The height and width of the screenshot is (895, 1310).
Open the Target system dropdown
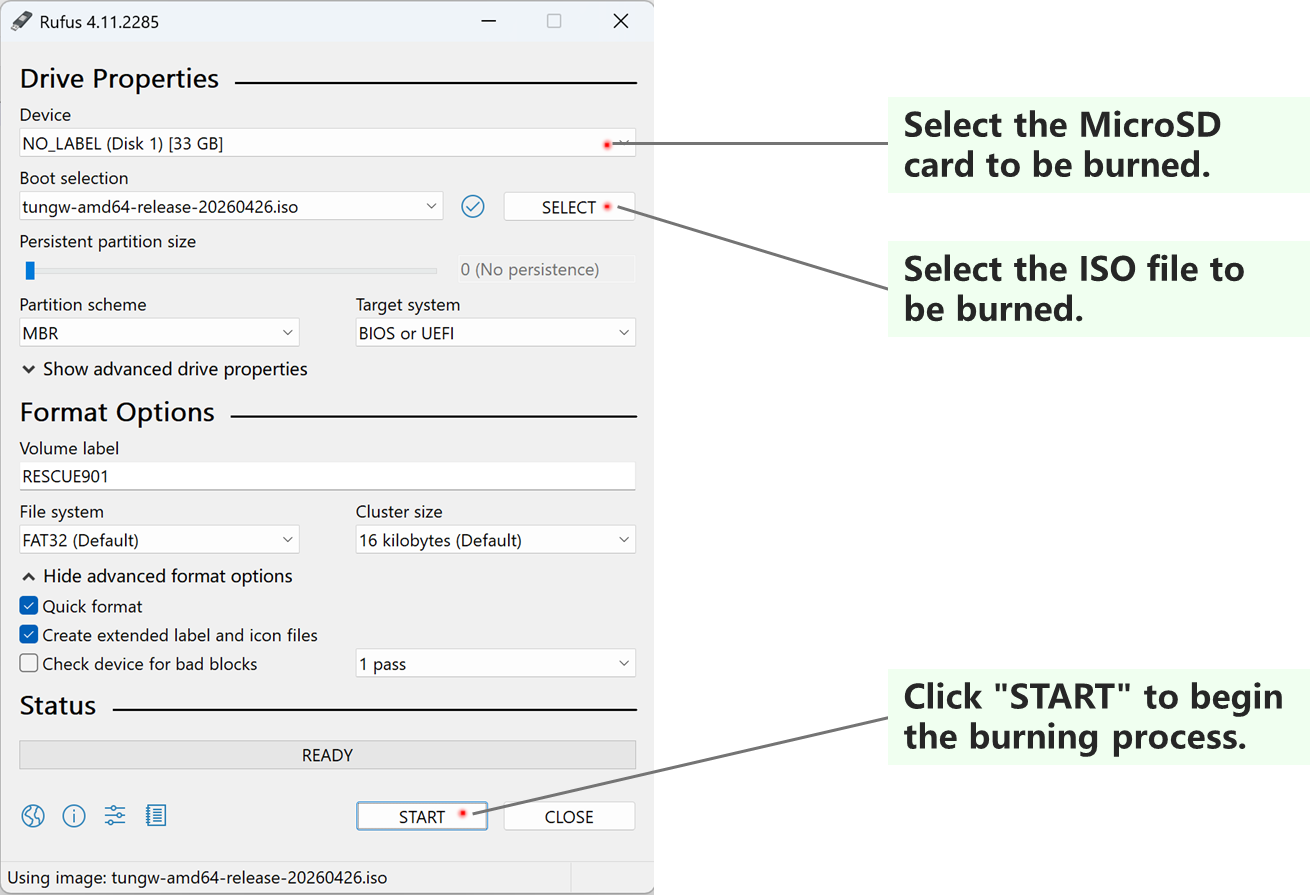(x=495, y=333)
